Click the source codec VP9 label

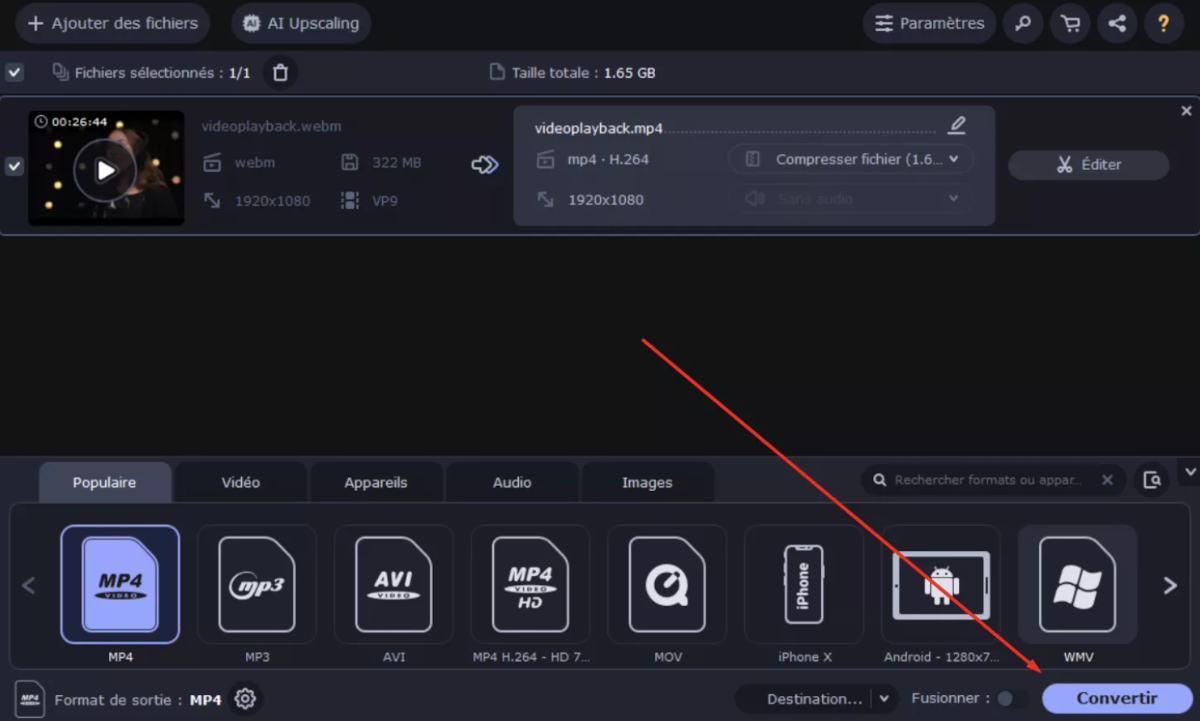[385, 200]
